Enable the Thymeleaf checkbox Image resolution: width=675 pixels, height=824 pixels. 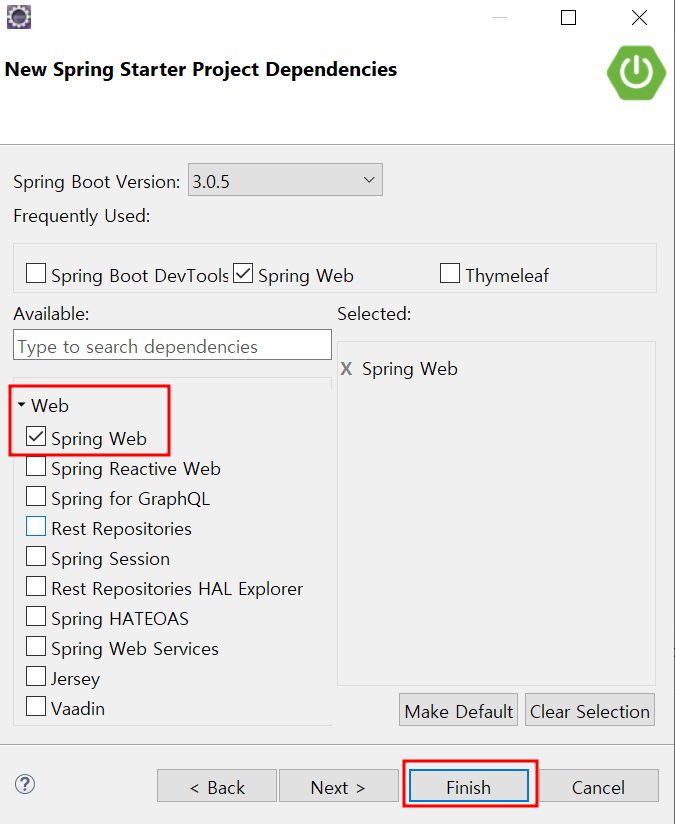pos(450,273)
